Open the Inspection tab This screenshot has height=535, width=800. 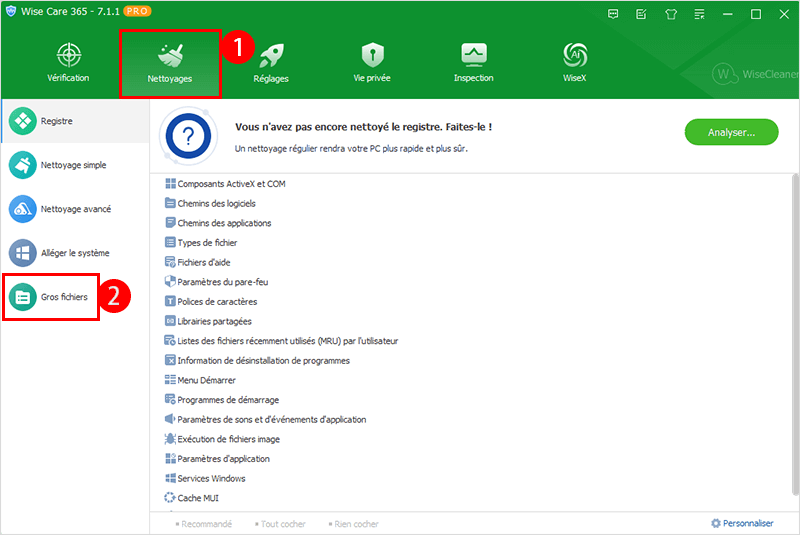(473, 63)
